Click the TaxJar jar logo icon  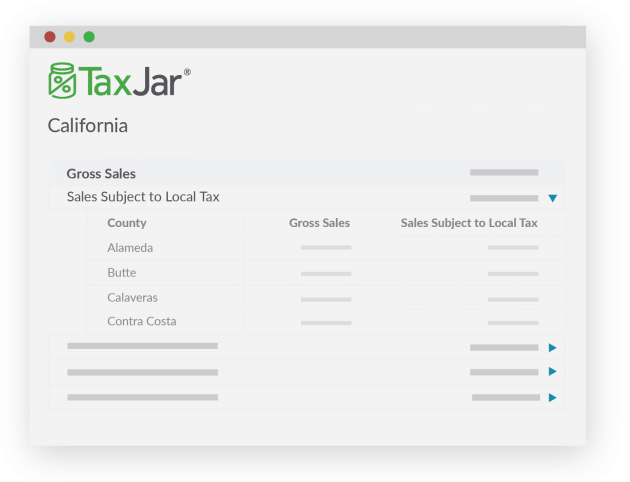coord(62,81)
